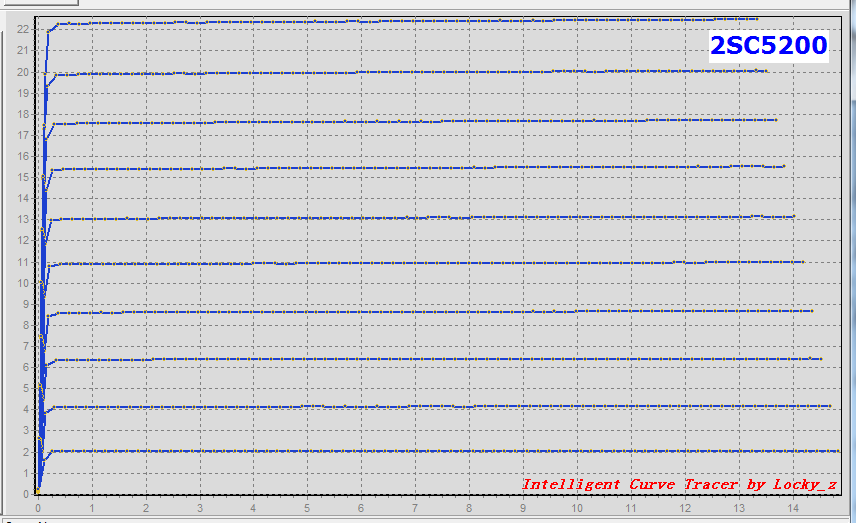Viewport: 856px width, 523px height.
Task: Click the vertical axis label 17
Action: click(x=22, y=135)
